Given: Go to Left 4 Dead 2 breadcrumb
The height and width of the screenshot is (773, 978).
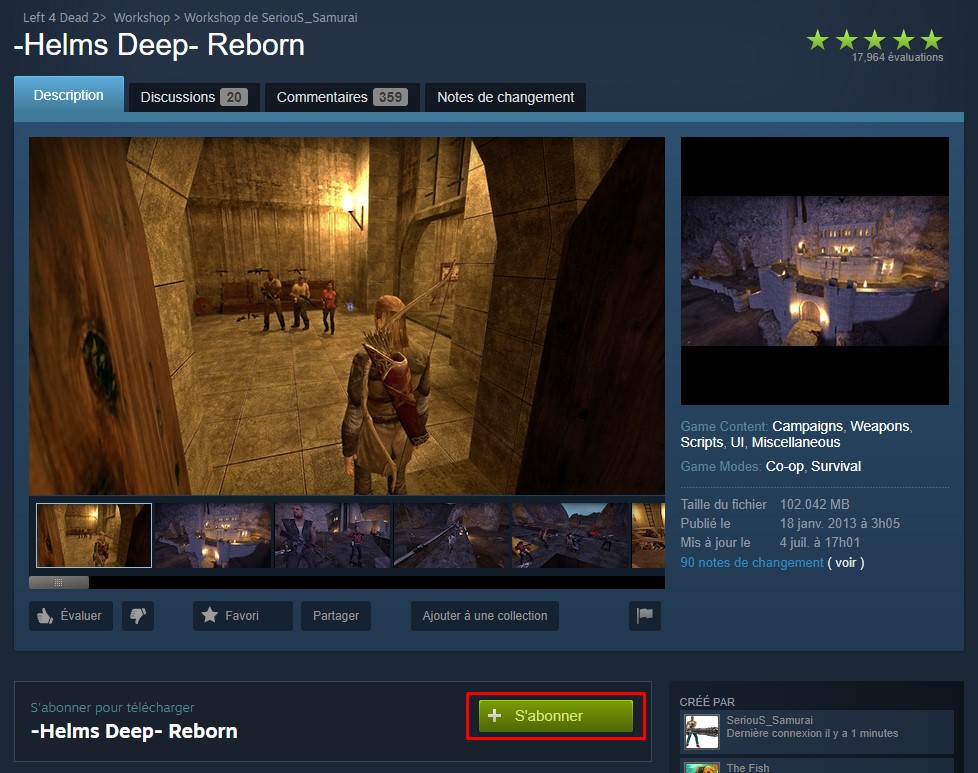Looking at the screenshot, I should point(61,17).
